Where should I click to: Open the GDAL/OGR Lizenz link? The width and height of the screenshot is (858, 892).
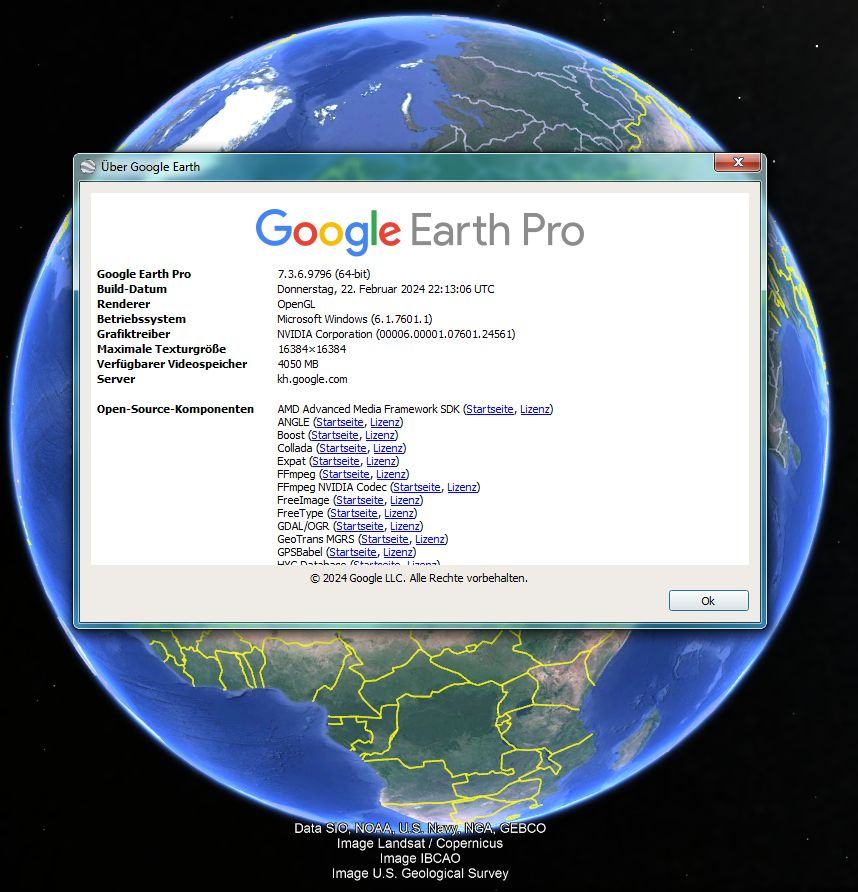(405, 527)
